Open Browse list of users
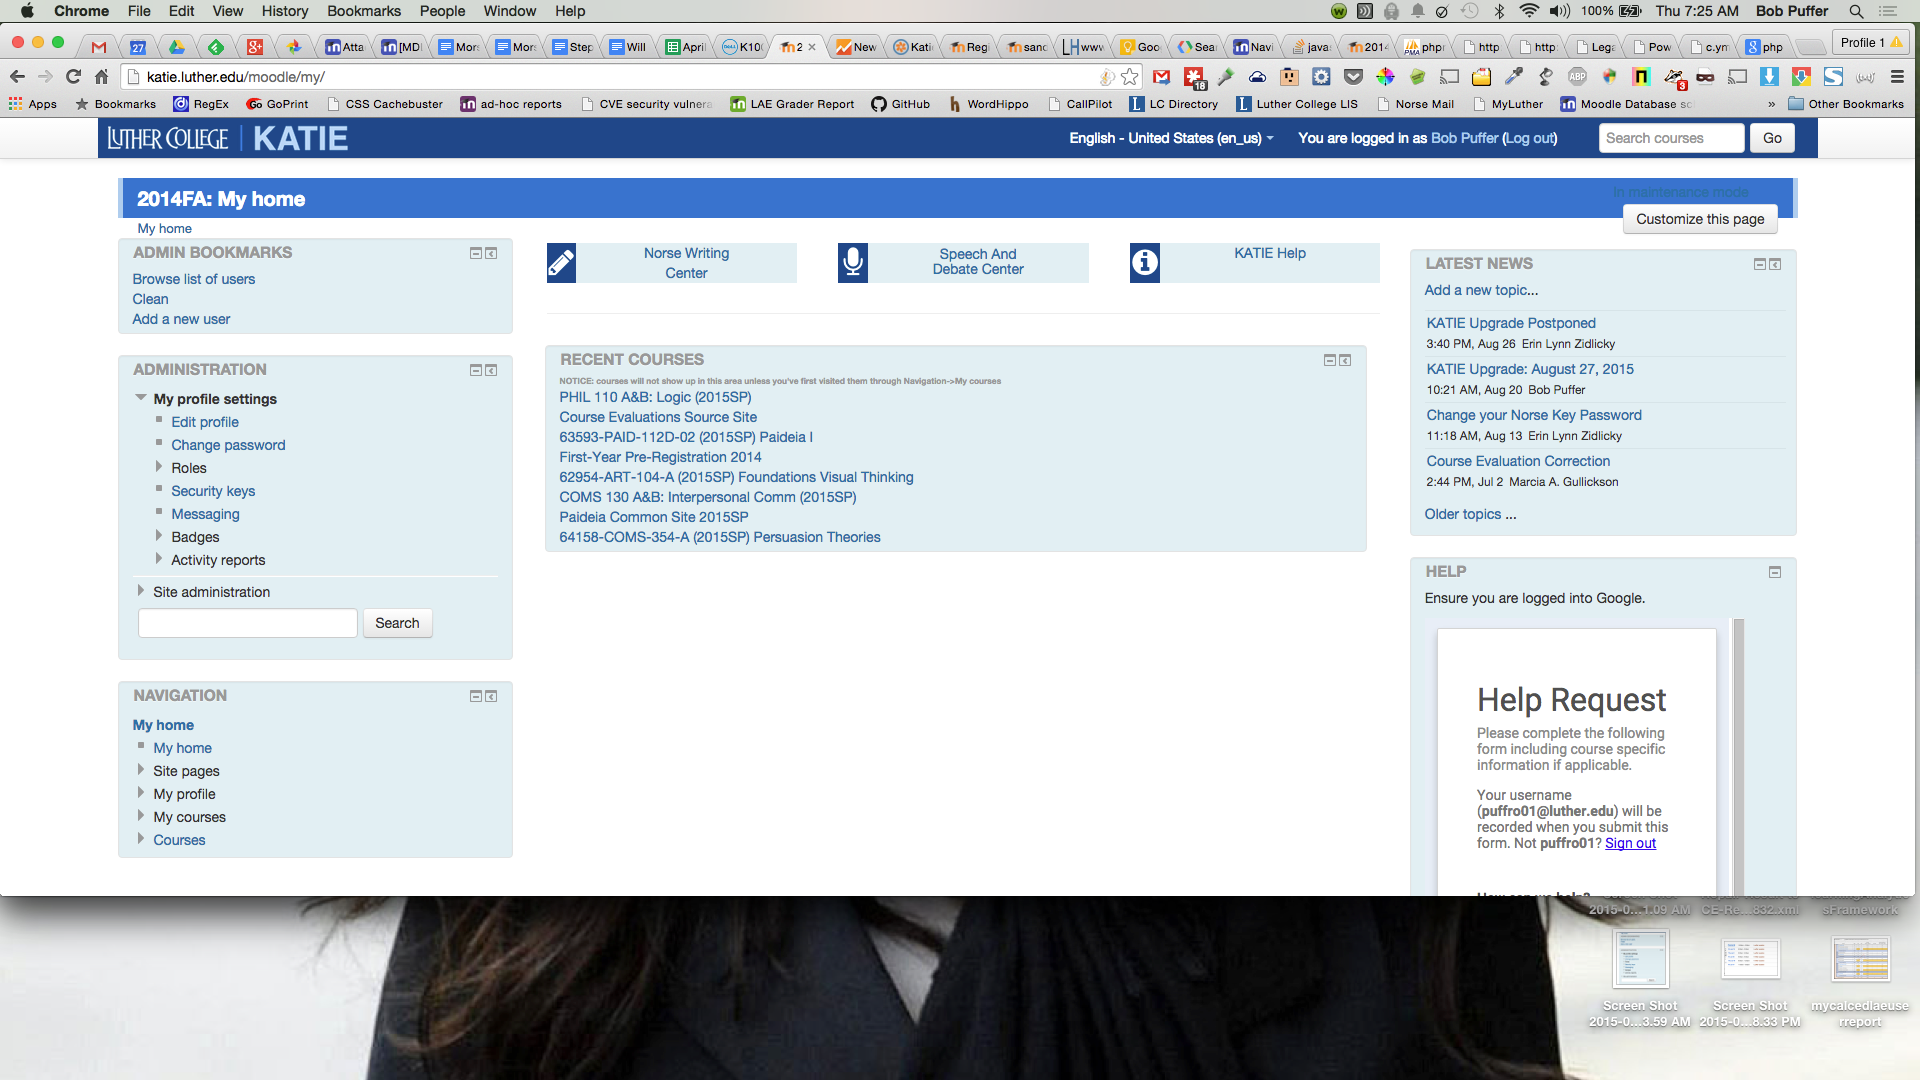1920x1080 pixels. click(194, 279)
